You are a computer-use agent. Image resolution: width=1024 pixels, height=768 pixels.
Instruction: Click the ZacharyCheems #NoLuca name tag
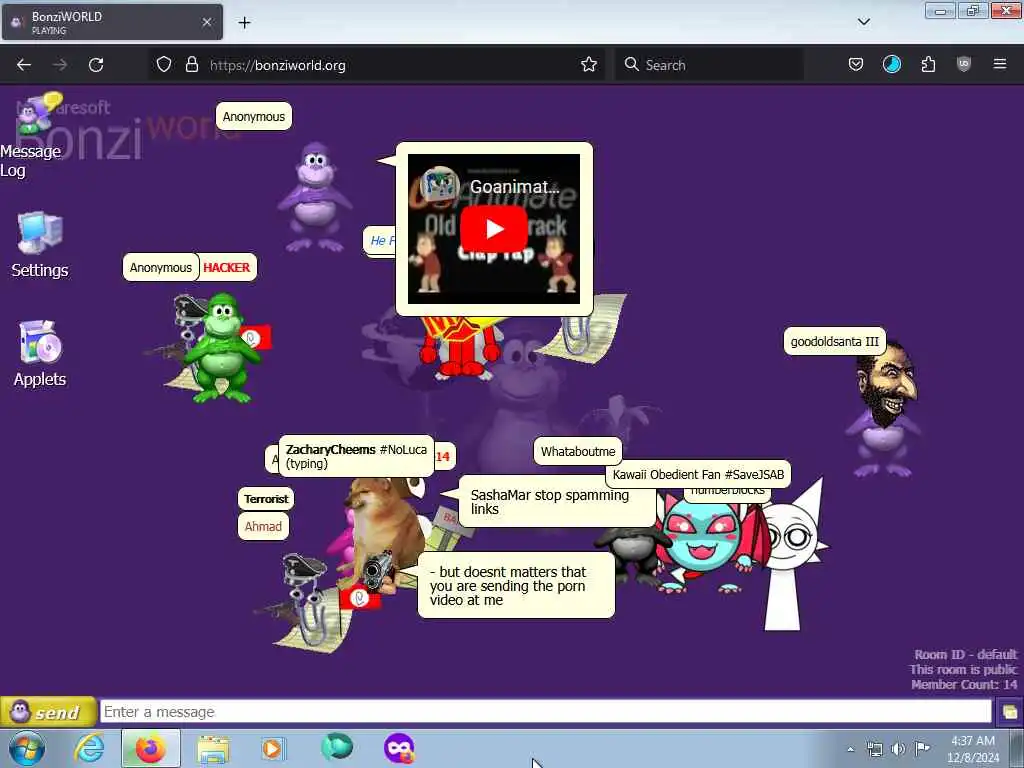pyautogui.click(x=356, y=456)
